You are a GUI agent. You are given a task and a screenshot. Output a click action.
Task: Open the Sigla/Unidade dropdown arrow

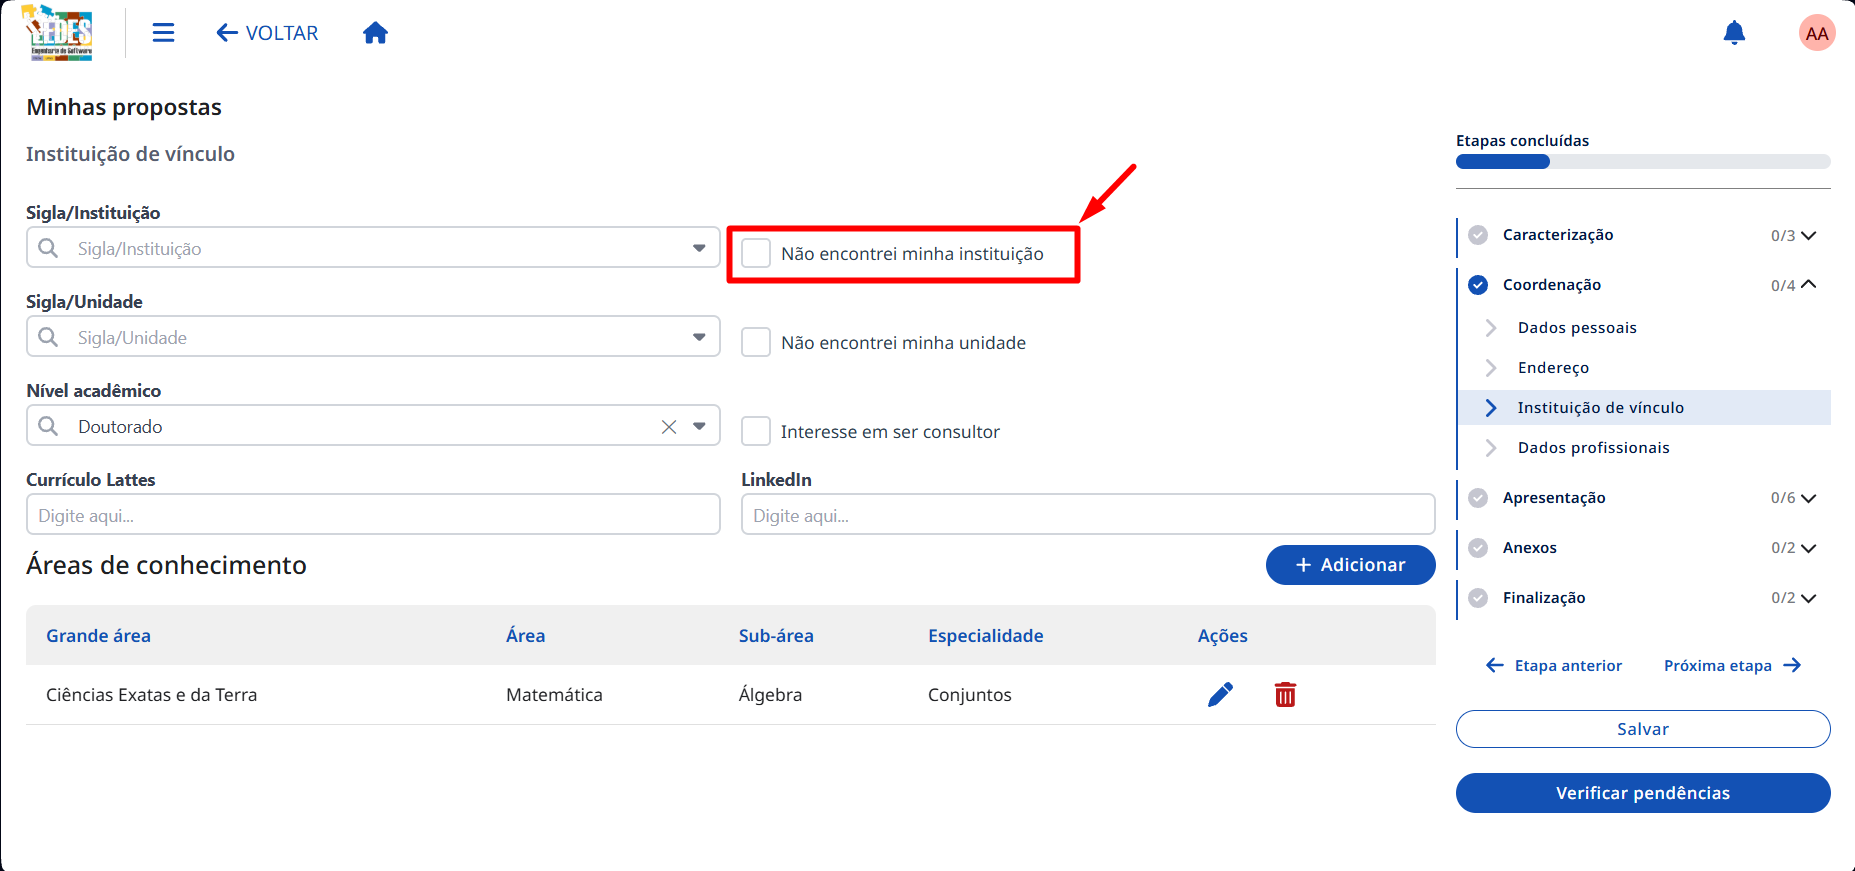[x=699, y=337]
